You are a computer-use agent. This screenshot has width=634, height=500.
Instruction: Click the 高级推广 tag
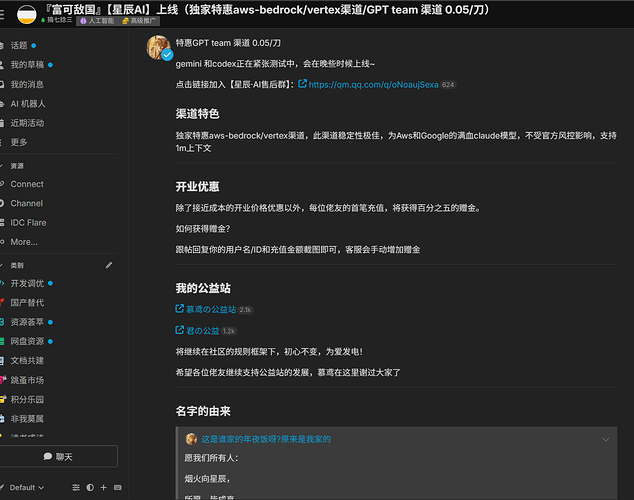pos(140,21)
